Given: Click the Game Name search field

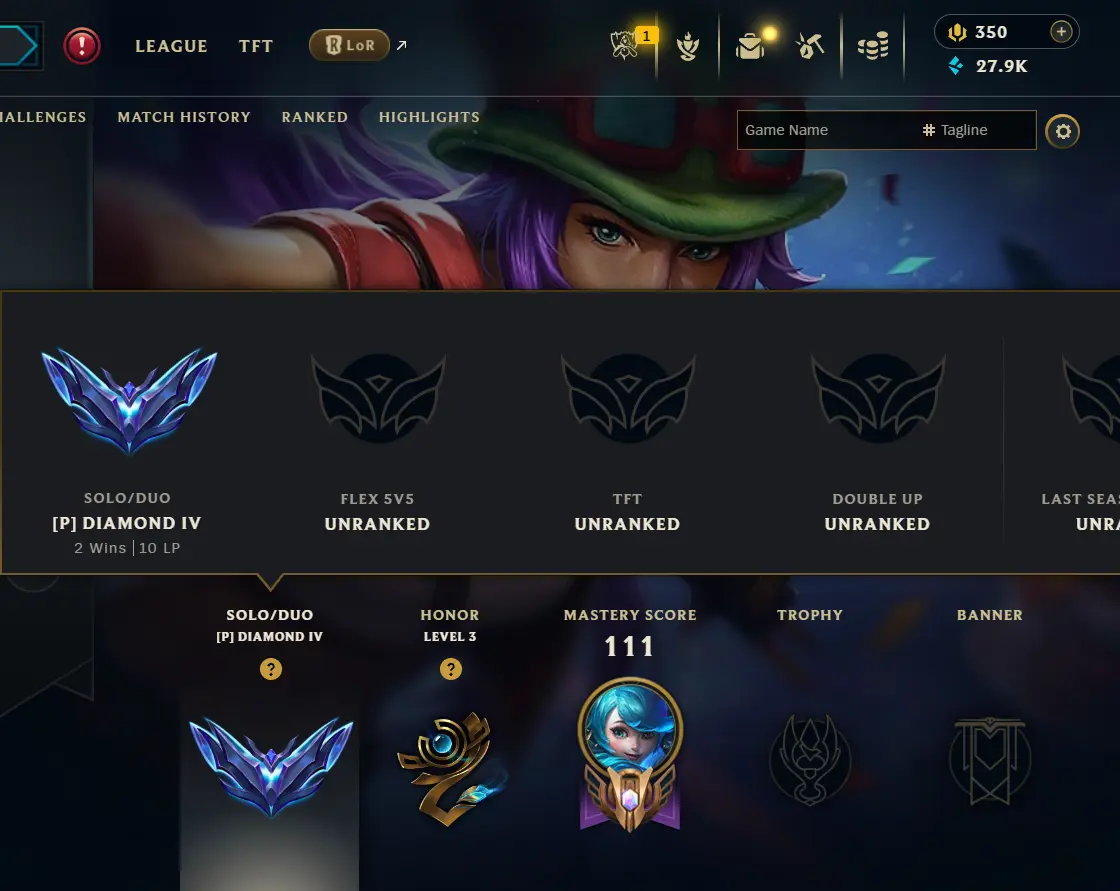Looking at the screenshot, I should [x=826, y=130].
